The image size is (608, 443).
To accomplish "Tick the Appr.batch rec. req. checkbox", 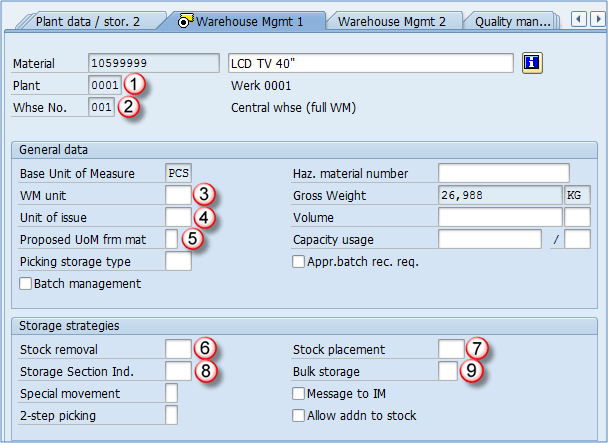I will [299, 262].
